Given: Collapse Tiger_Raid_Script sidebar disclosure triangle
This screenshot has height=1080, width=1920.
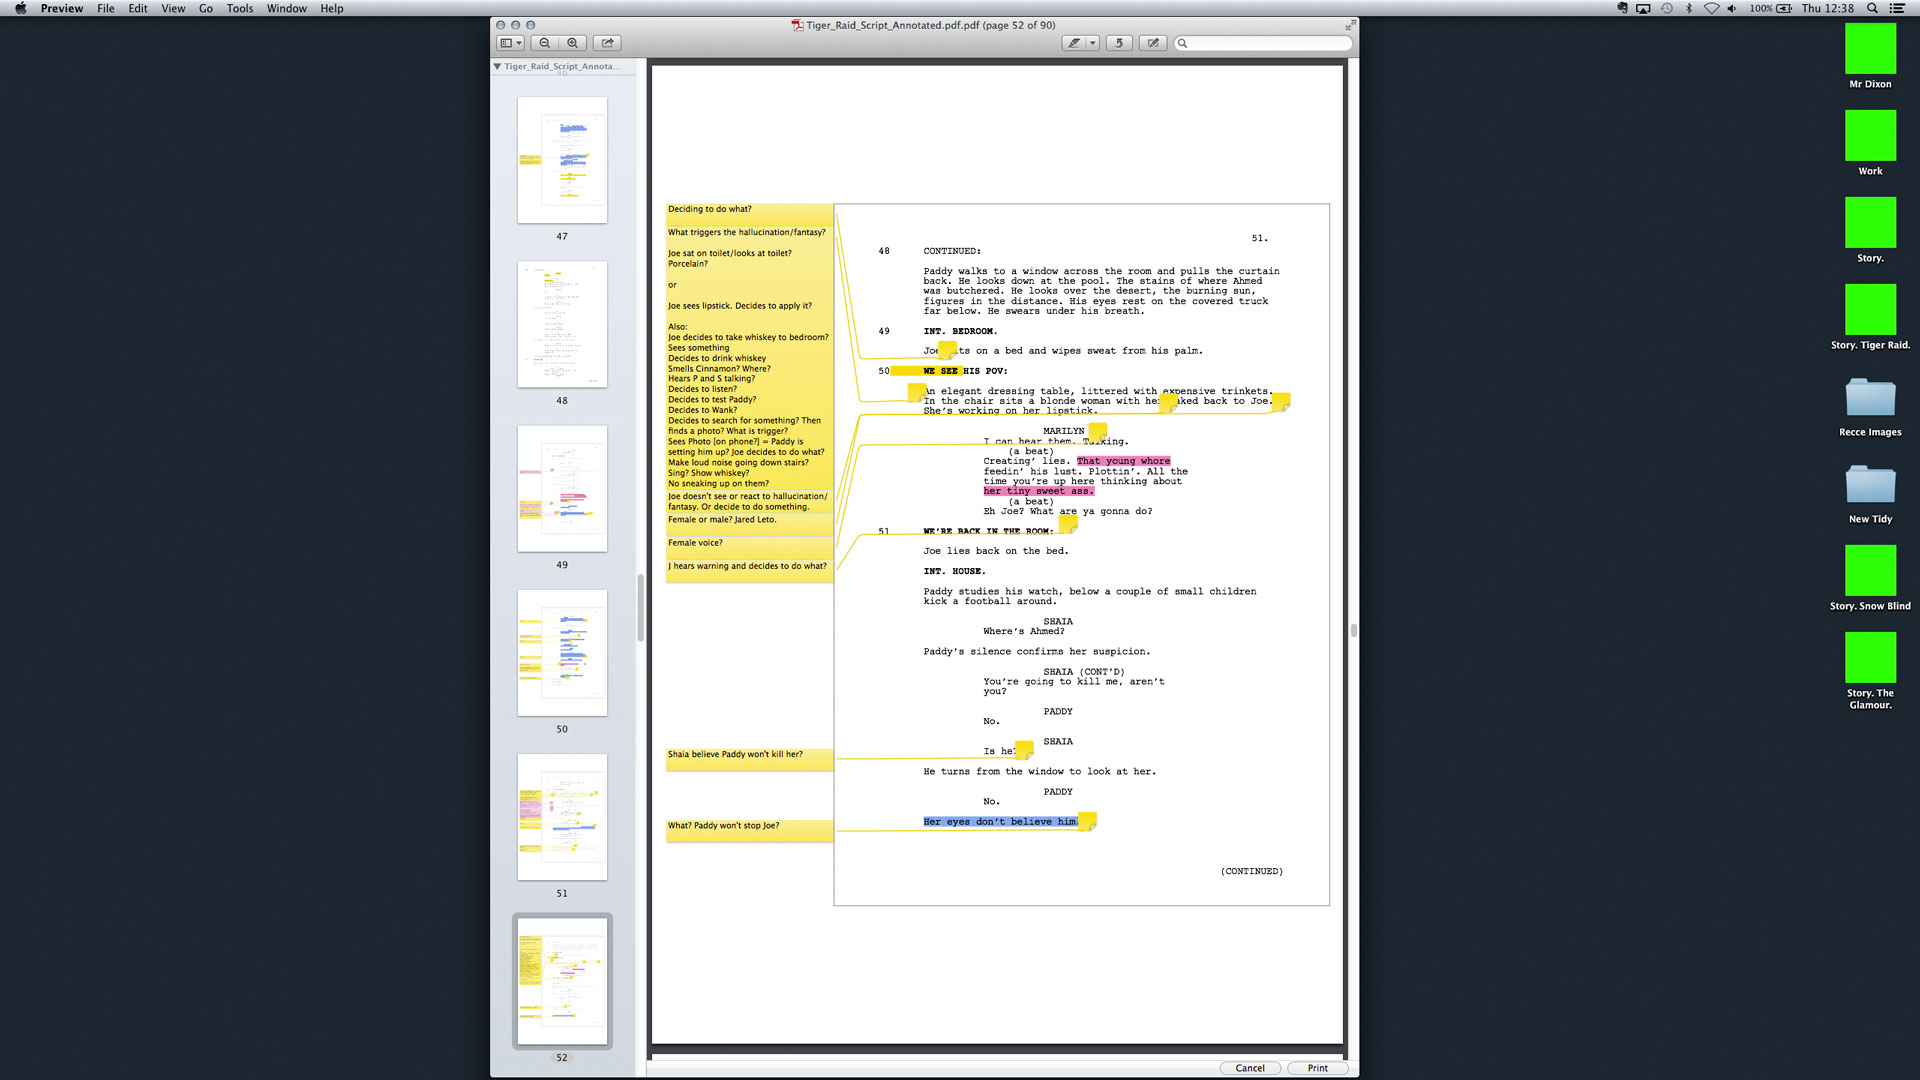Looking at the screenshot, I should tap(497, 67).
